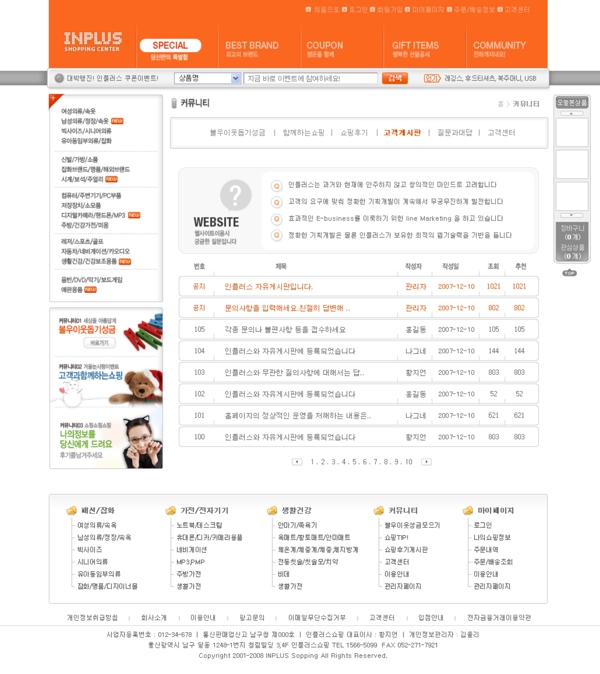Select the highlighted 고객게시판 tab
The height and width of the screenshot is (674, 600).
pyautogui.click(x=402, y=132)
